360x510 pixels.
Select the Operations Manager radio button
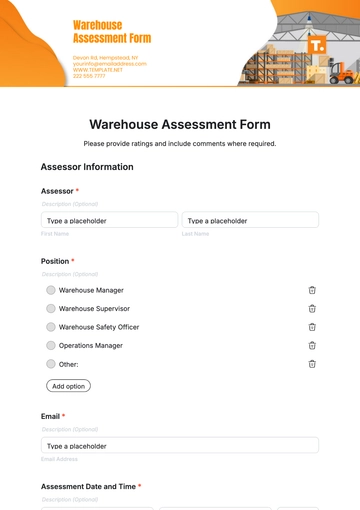(51, 345)
